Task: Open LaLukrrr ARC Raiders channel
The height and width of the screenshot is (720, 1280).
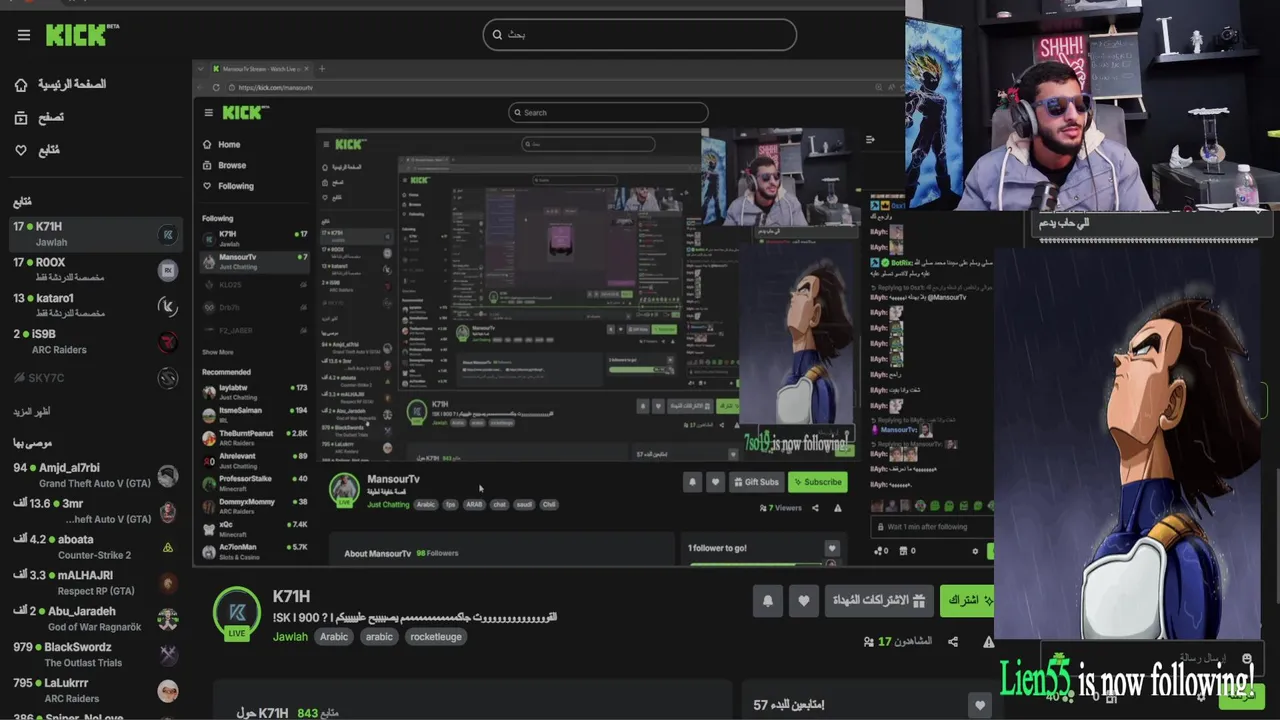Action: (x=95, y=690)
